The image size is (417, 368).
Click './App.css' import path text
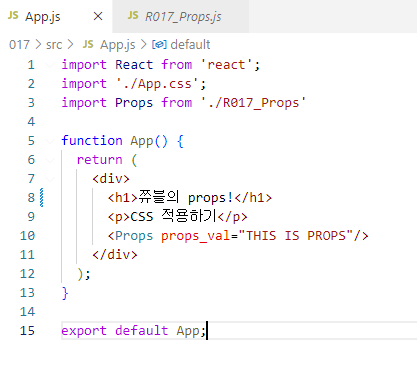[157, 84]
